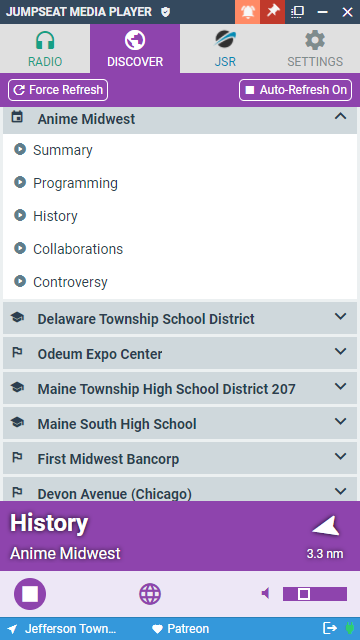The image size is (360, 640).
Task: Click the Force Refresh button
Action: (x=58, y=90)
